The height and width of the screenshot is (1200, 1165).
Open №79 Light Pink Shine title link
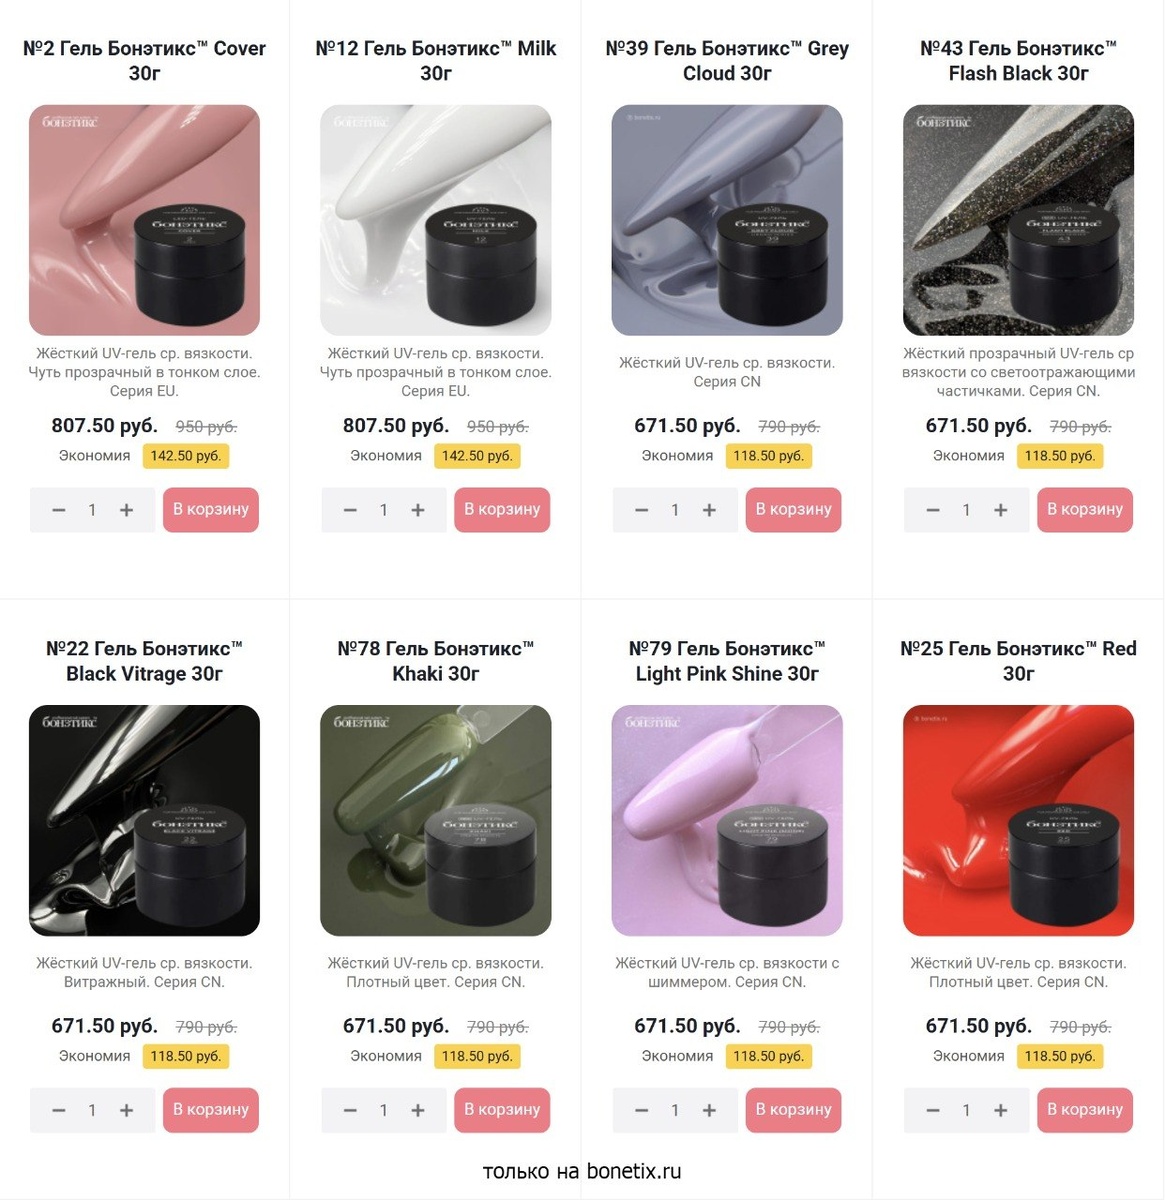click(x=727, y=661)
